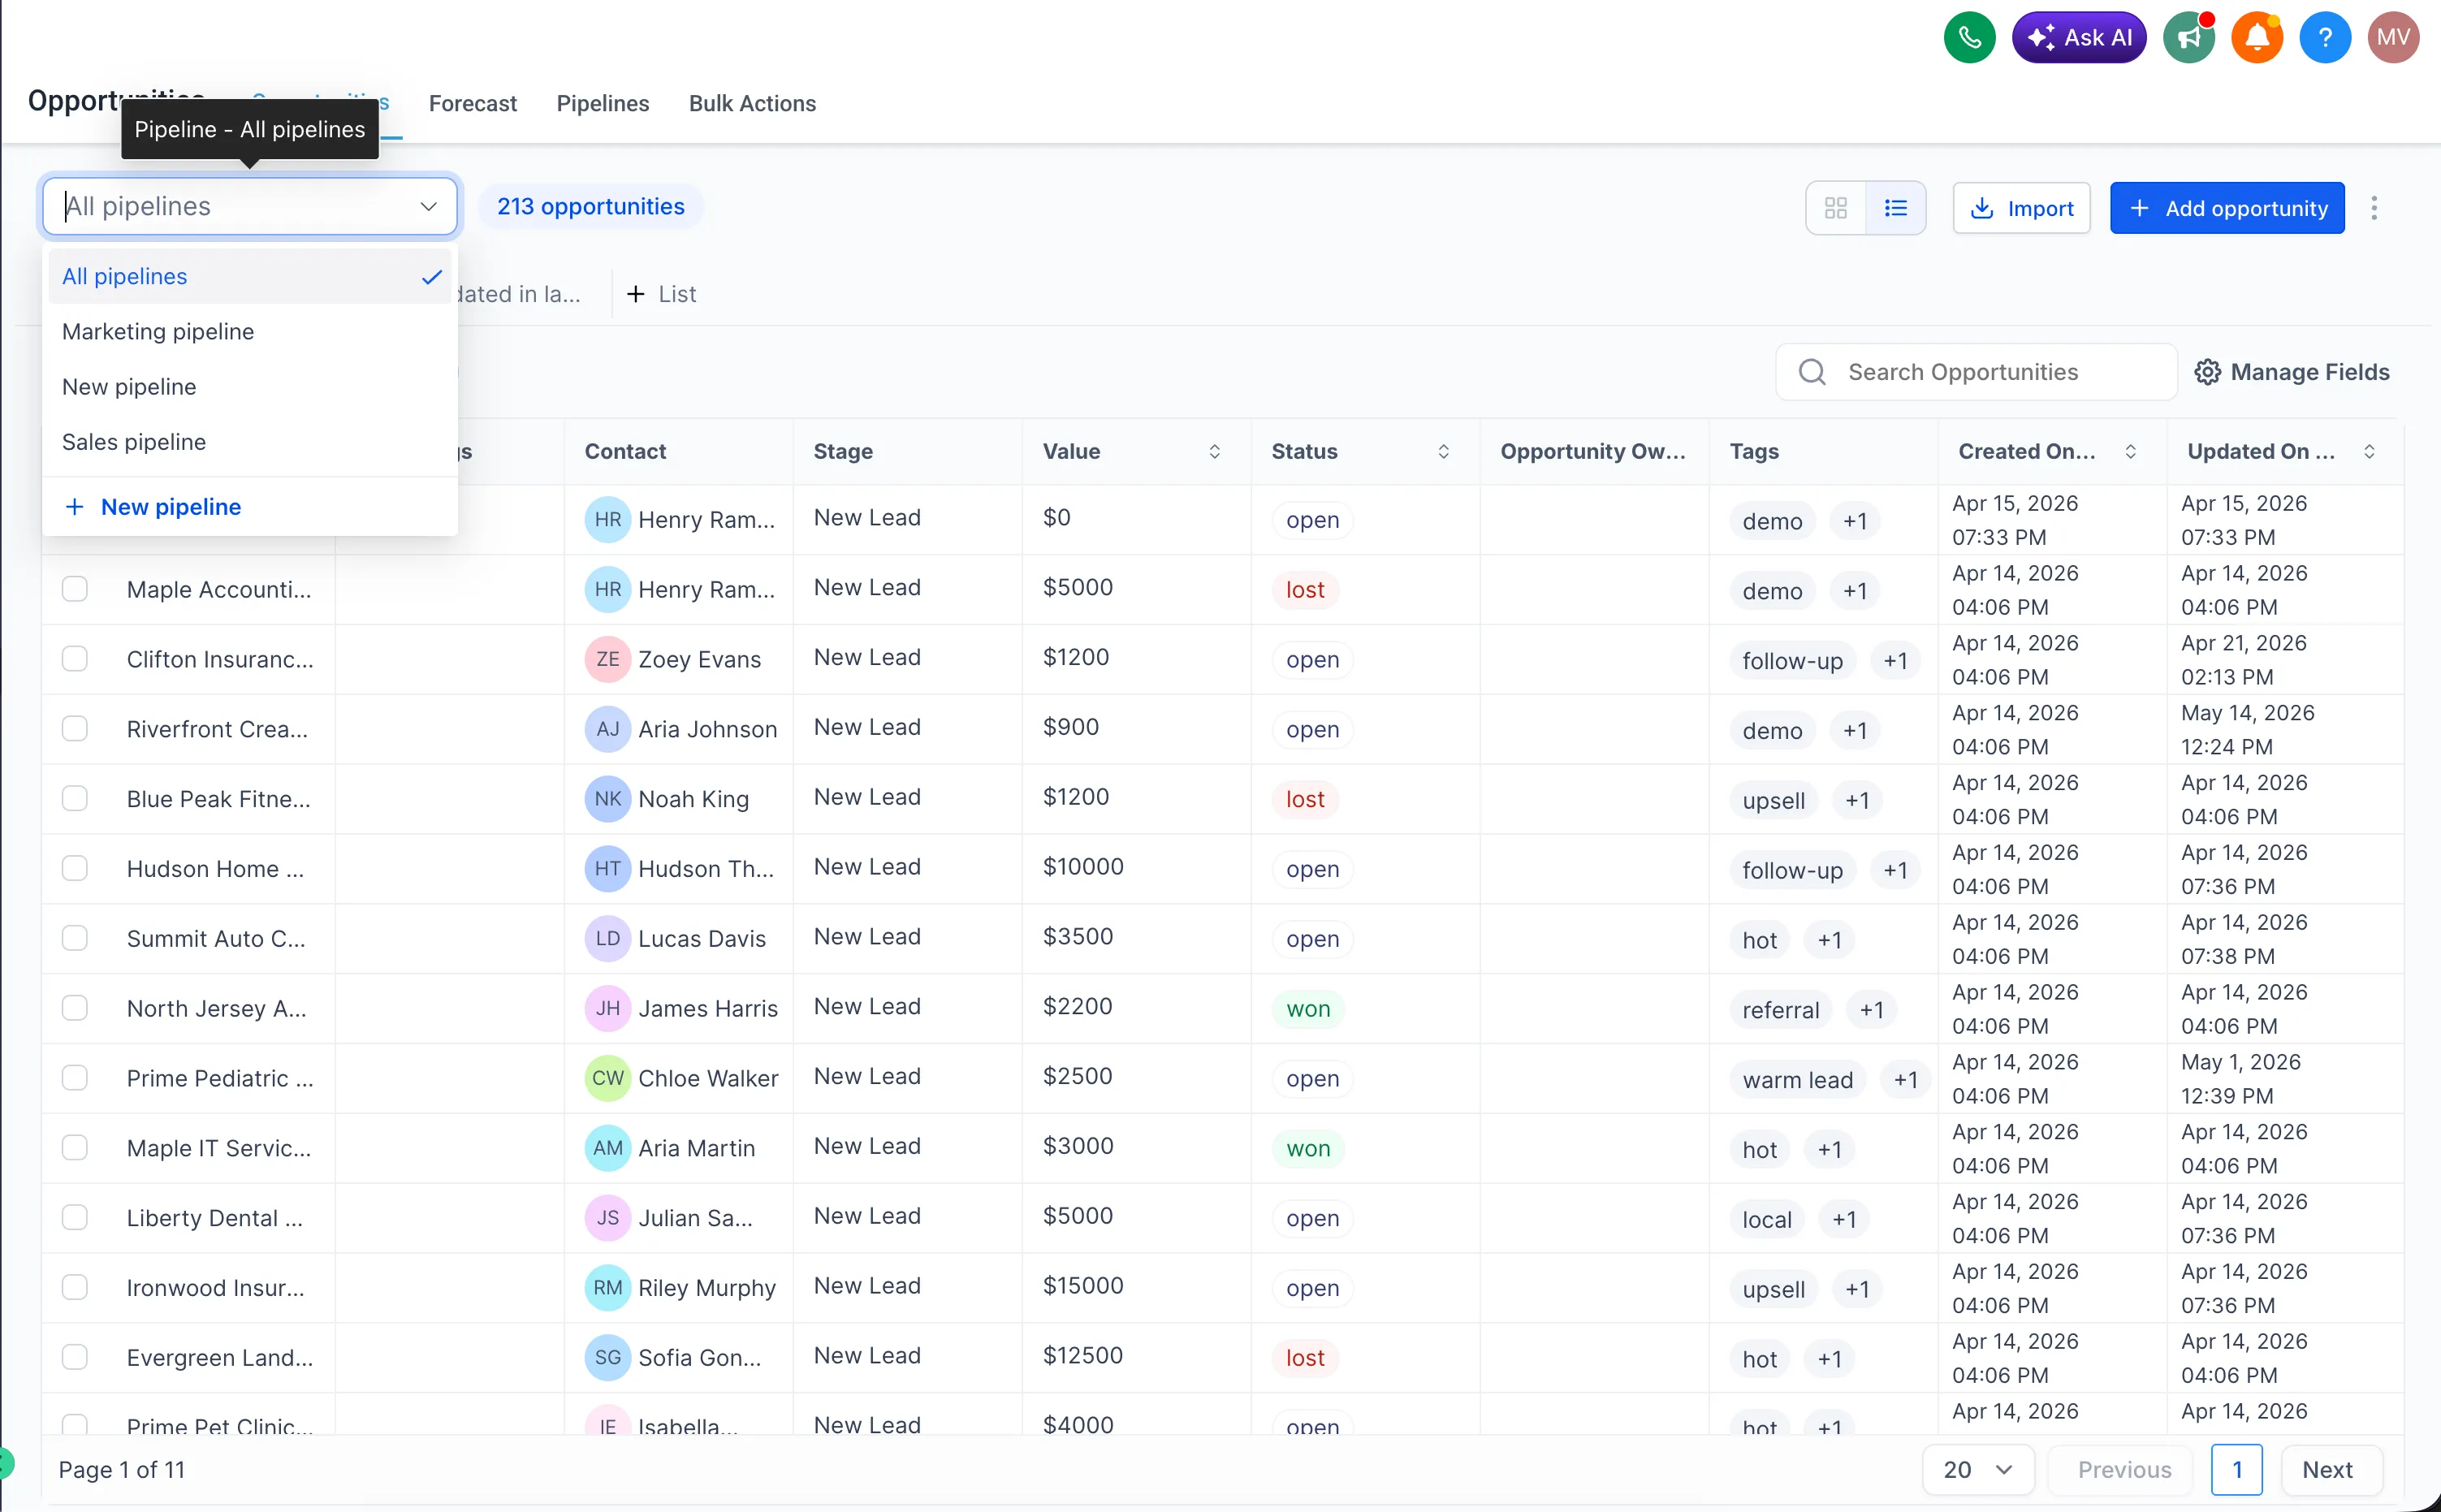Image resolution: width=2441 pixels, height=1512 pixels.
Task: Click the lost status for Noah King
Action: coord(1305,799)
